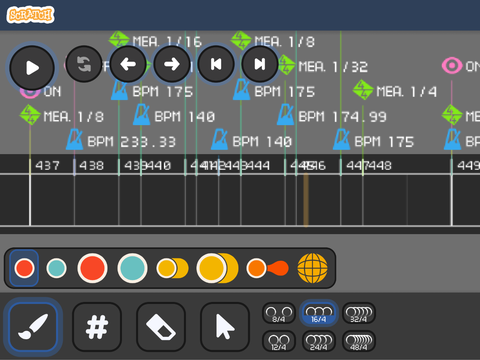This screenshot has width=480, height=360.
Task: Set note division to 24/4
Action: tap(319, 341)
